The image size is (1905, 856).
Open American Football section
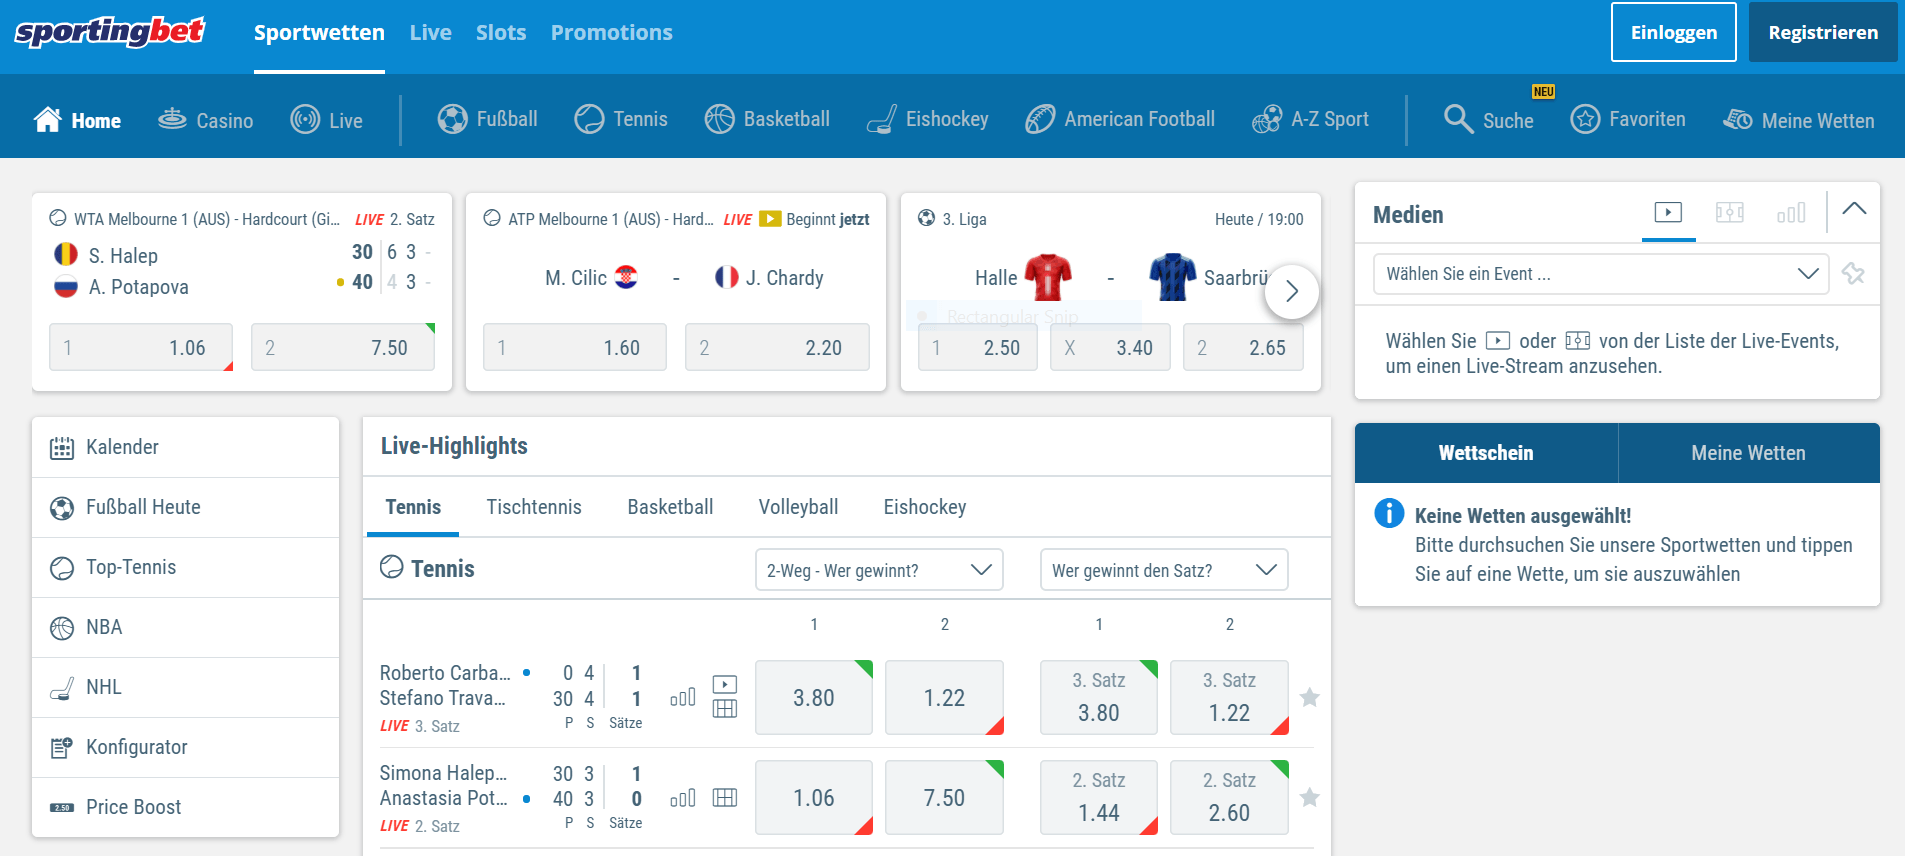(1120, 120)
